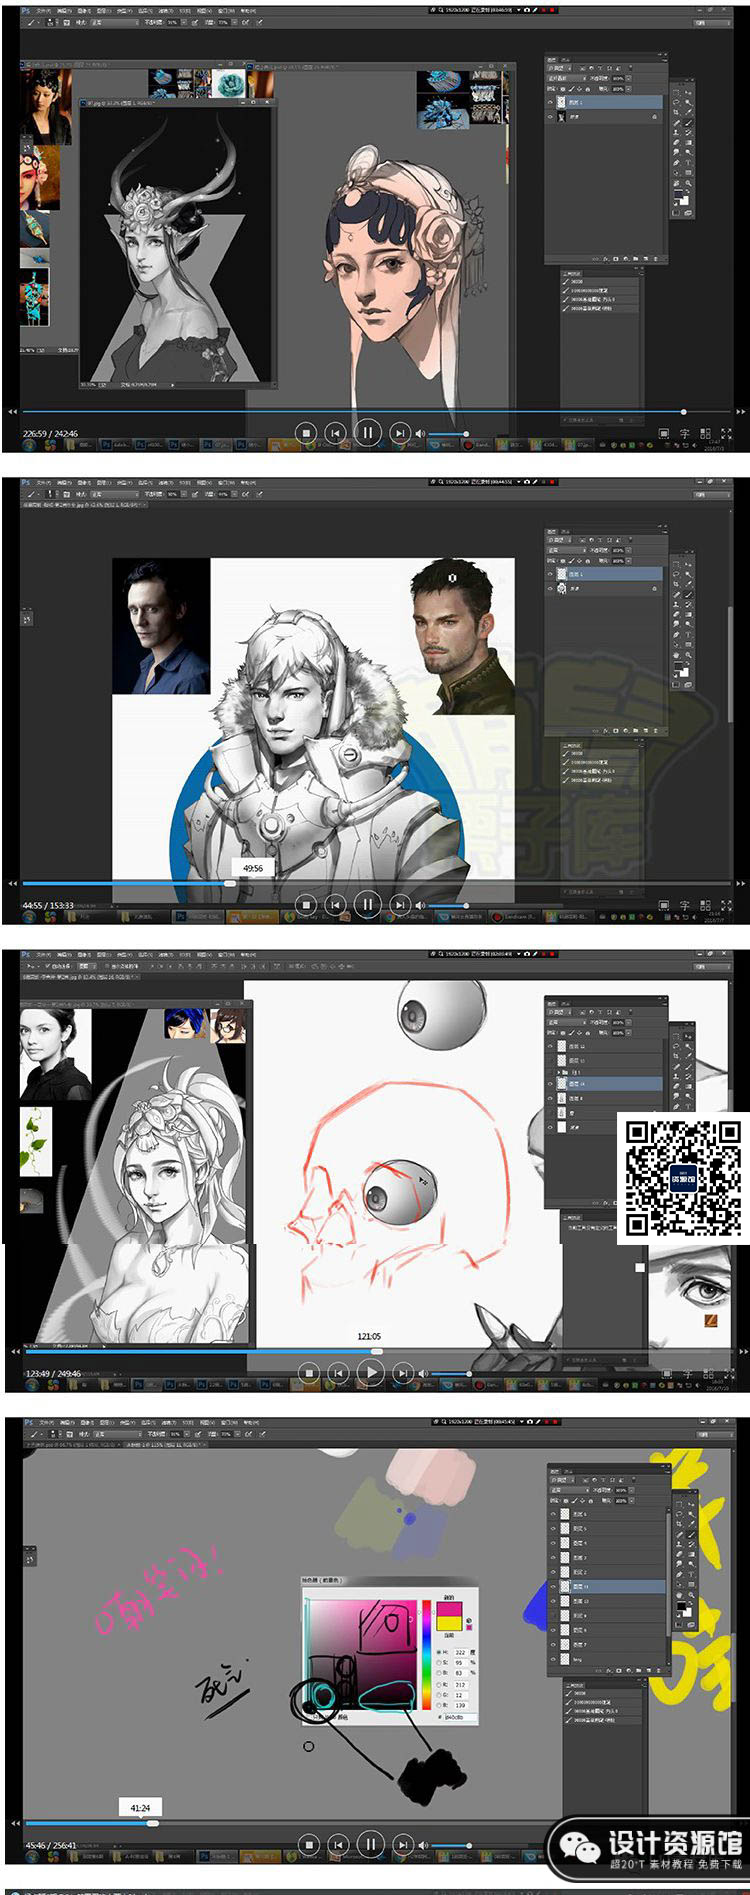This screenshot has width=750, height=1895.
Task: Enter fullscreen in the 226:59 / 242:46 player
Action: click(726, 434)
